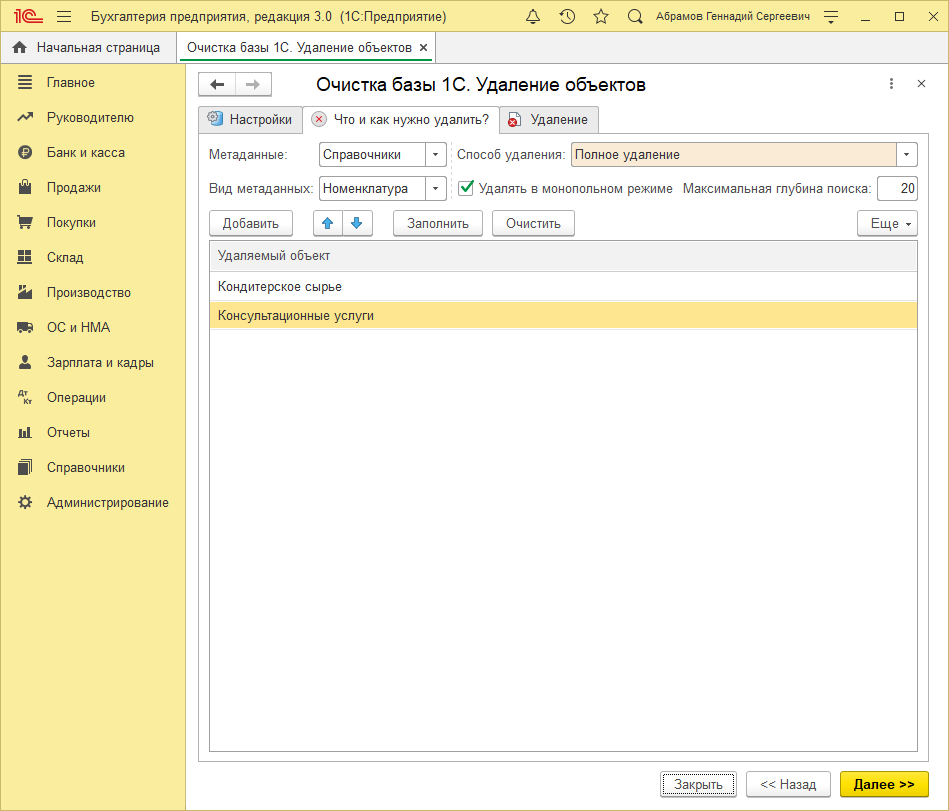Click the Максимальная глубина поиска field
The width and height of the screenshot is (949, 811).
(x=897, y=188)
